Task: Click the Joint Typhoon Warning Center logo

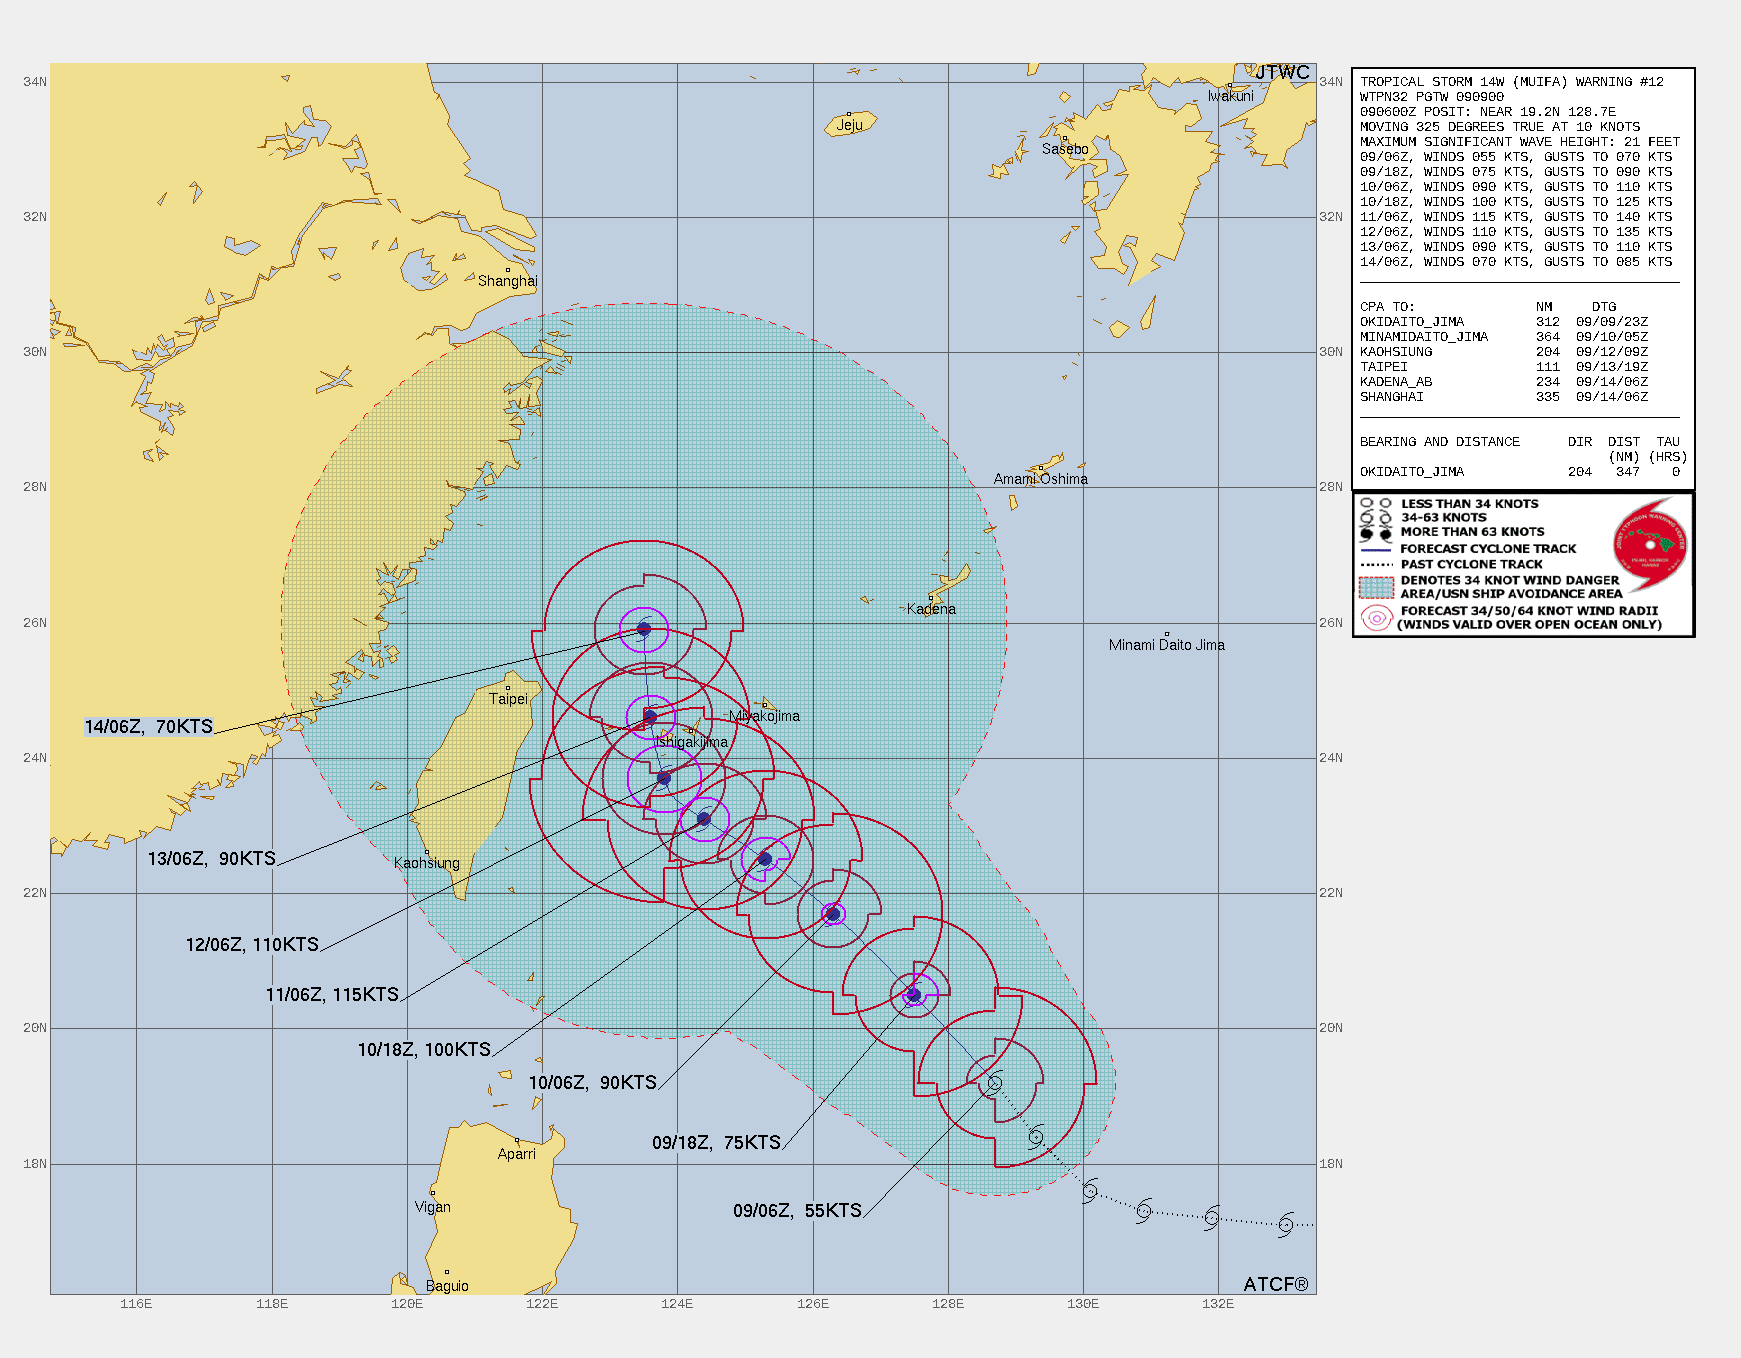Action: point(1650,547)
